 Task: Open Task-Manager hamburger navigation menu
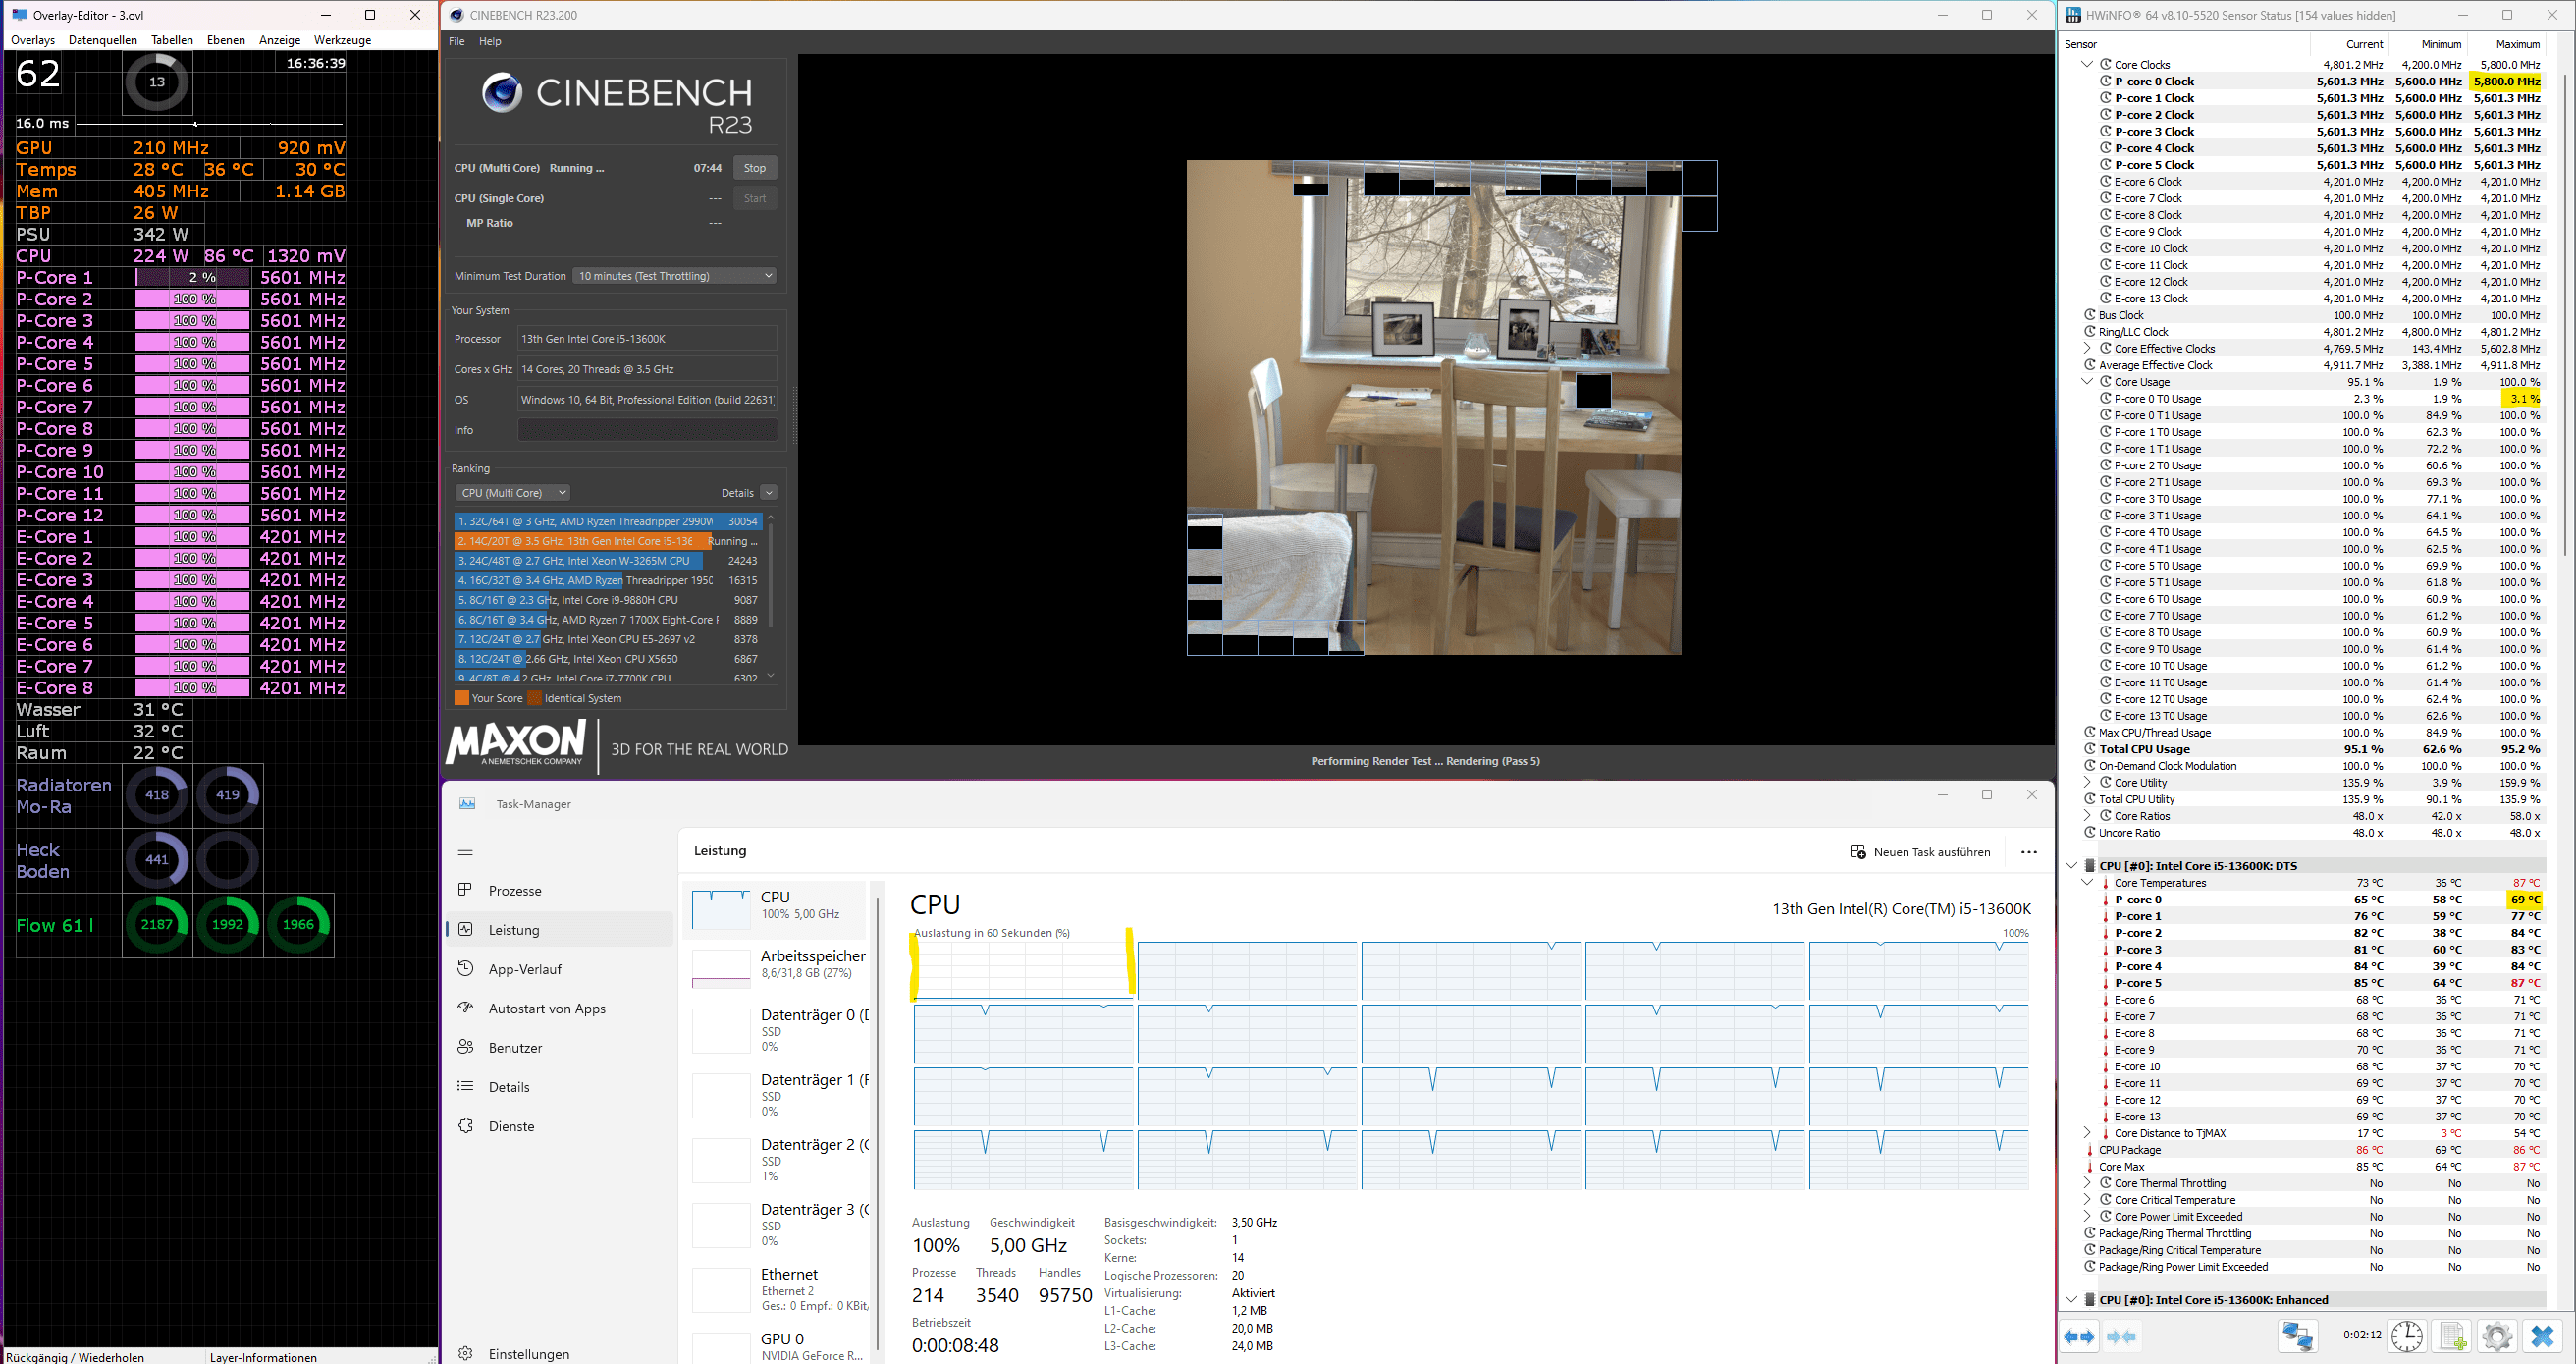pos(465,850)
